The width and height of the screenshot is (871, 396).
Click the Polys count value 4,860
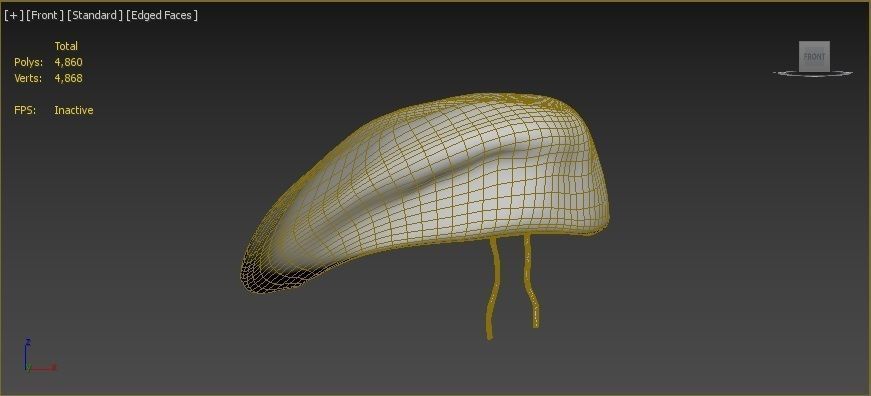tap(68, 62)
